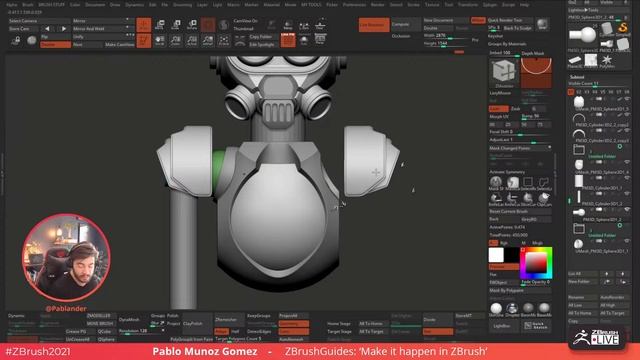Select the PolyMesh3D star tool icon
640x360 pixels.
[x=607, y=60]
